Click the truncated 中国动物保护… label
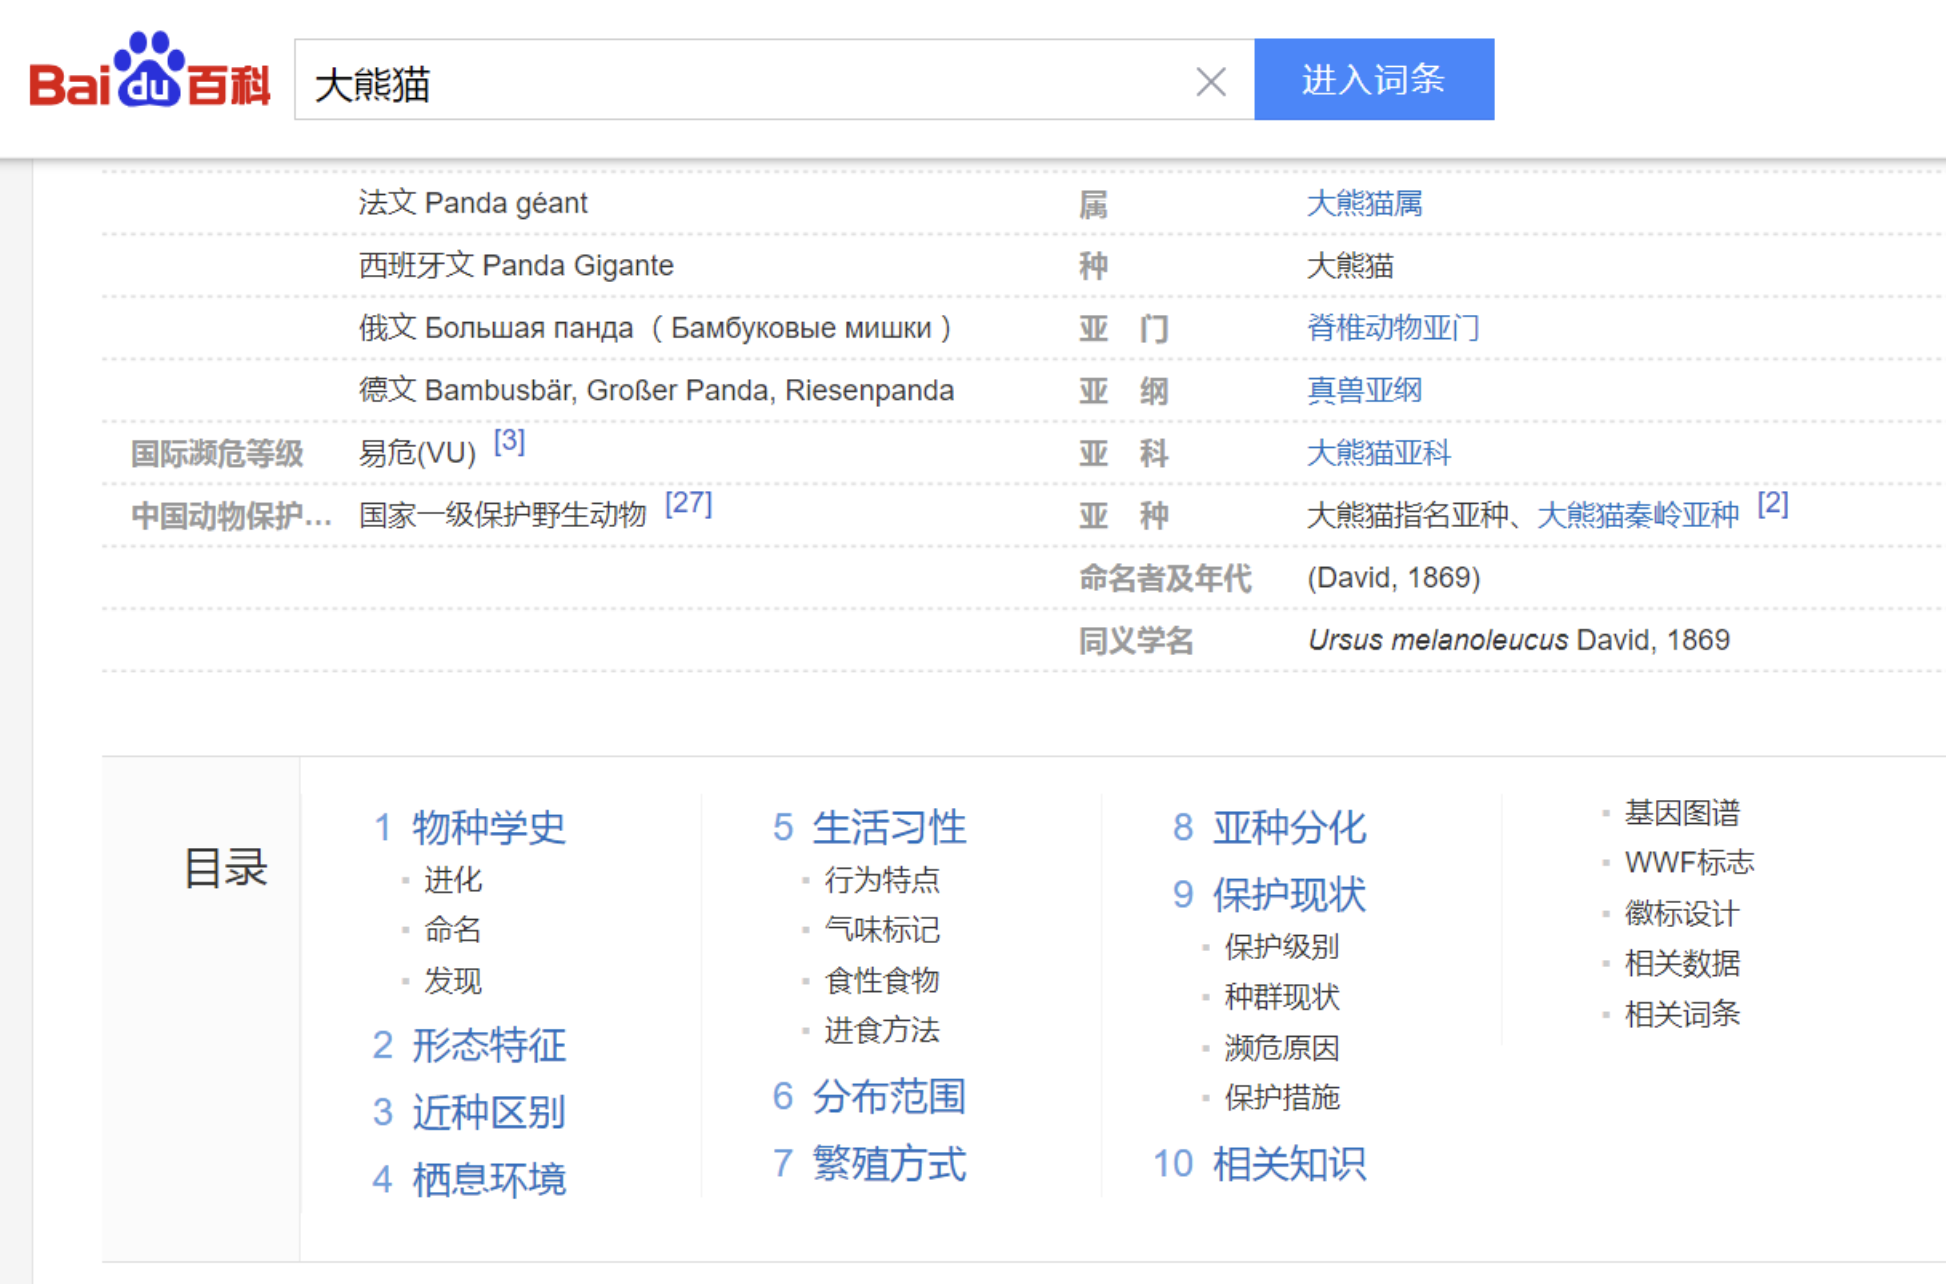Viewport: 1946px width, 1284px height. click(231, 516)
